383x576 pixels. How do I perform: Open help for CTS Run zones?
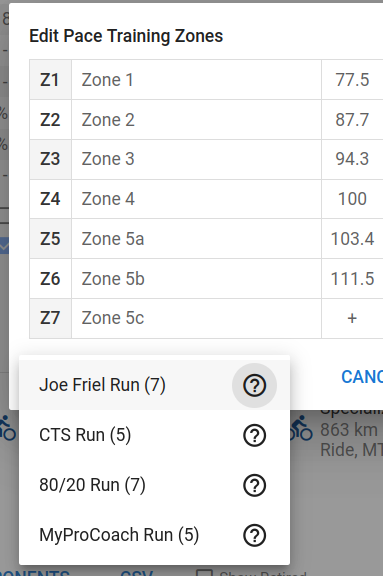[254, 435]
